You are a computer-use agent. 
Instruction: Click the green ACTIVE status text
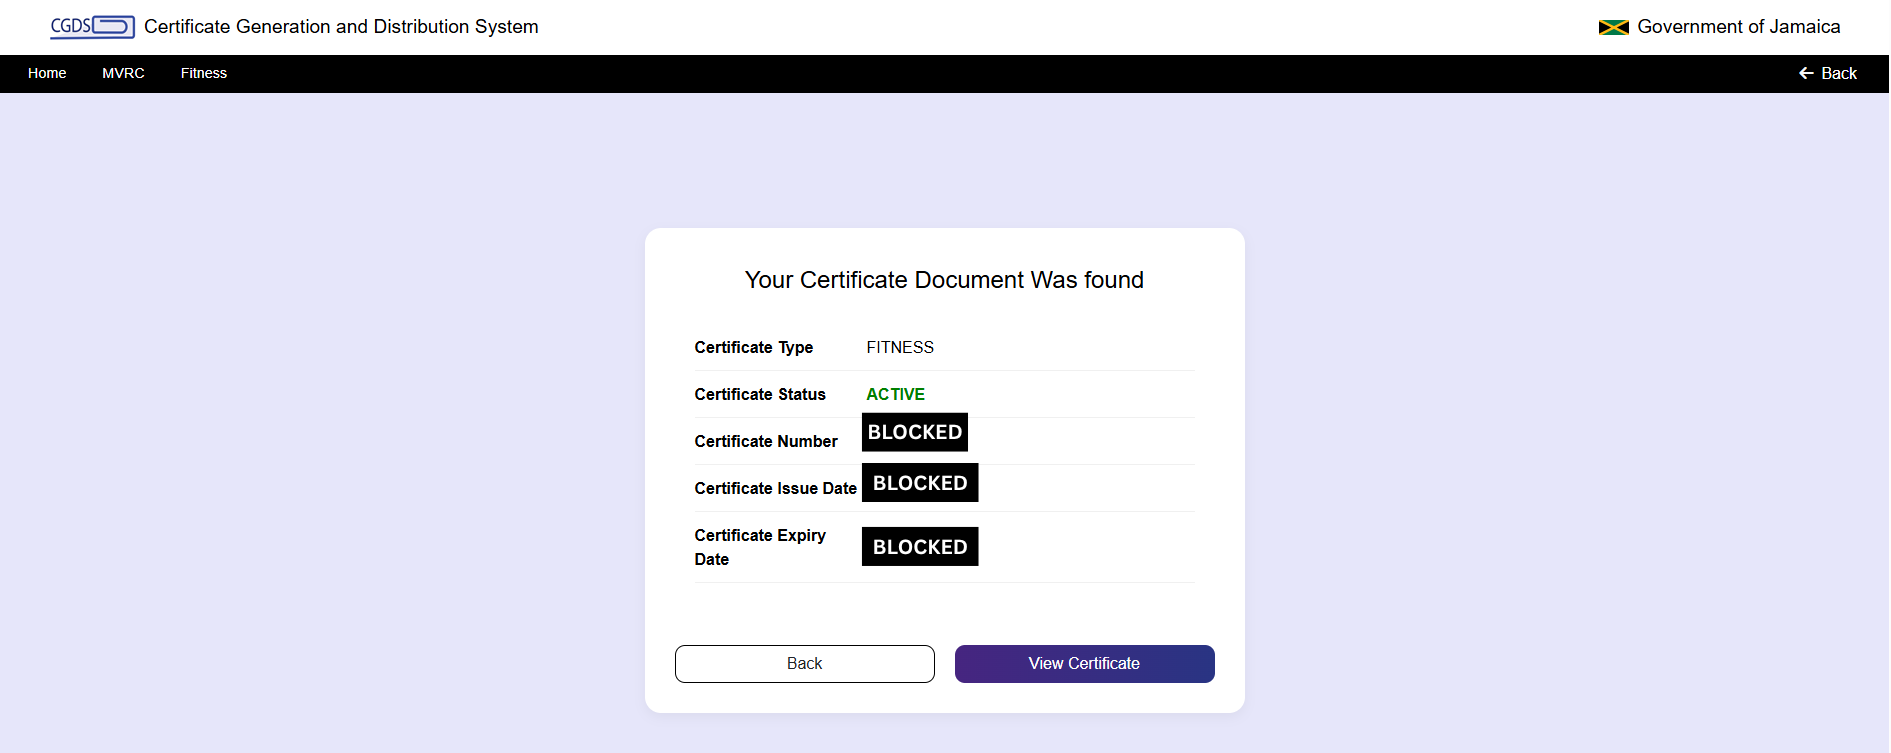(895, 394)
